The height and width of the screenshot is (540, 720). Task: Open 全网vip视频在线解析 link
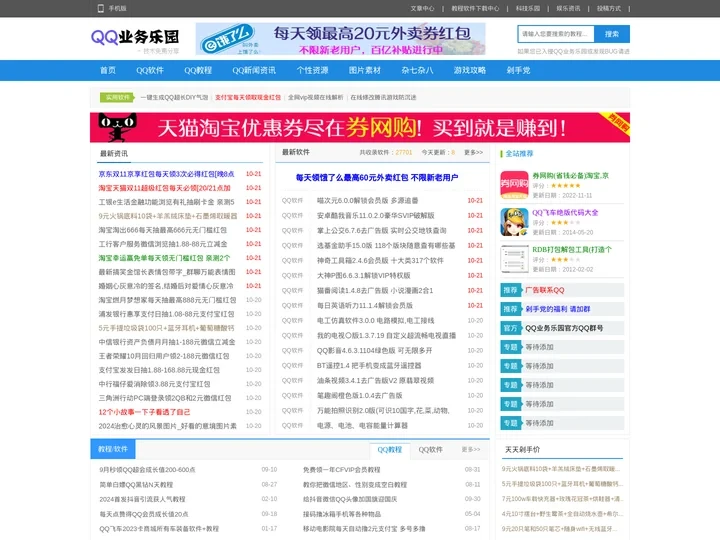pyautogui.click(x=315, y=97)
